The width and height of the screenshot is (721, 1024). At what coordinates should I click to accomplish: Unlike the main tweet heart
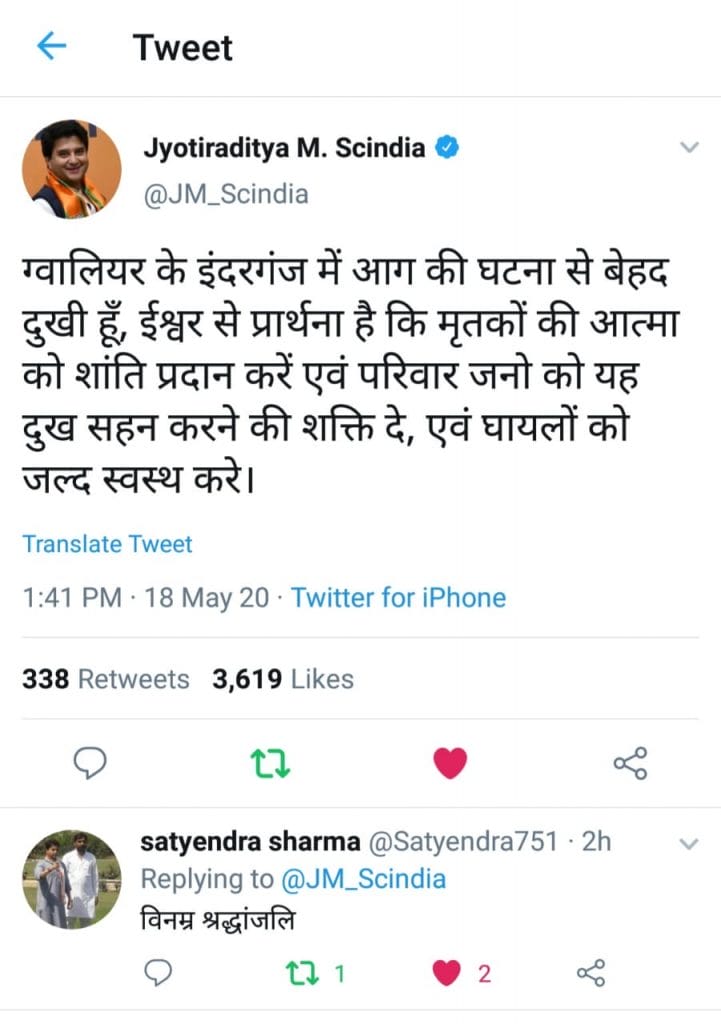[x=450, y=764]
